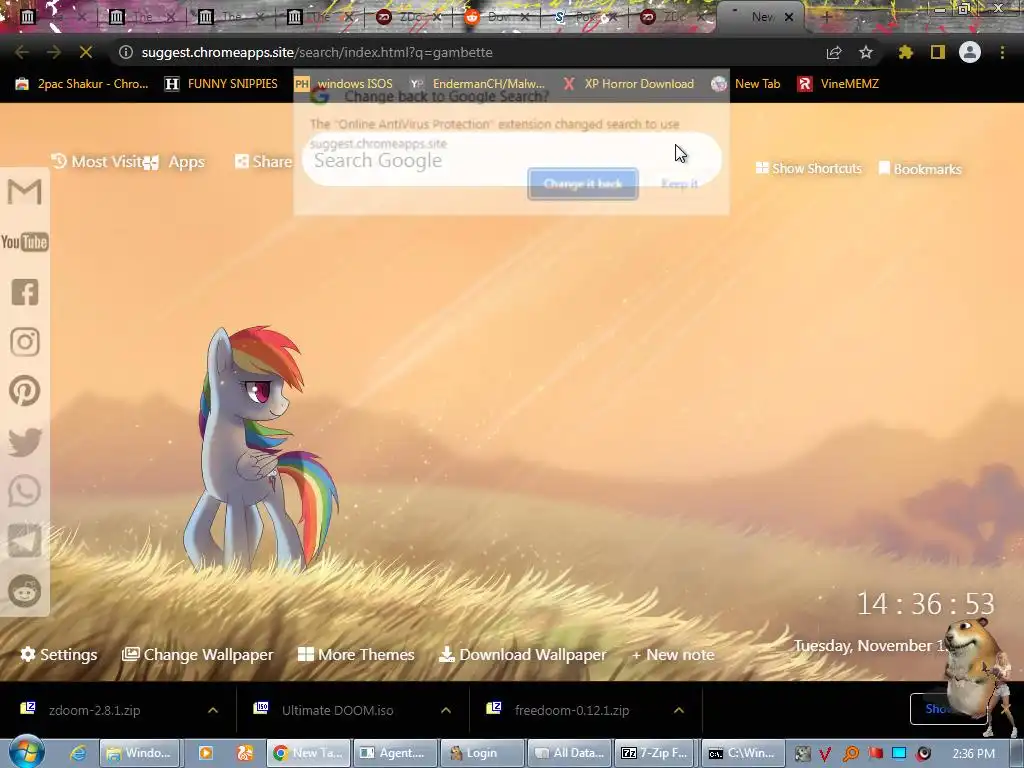Screen dimensions: 1024x768
Task: Open the Telegram sidebar shortcut
Action: (25, 541)
